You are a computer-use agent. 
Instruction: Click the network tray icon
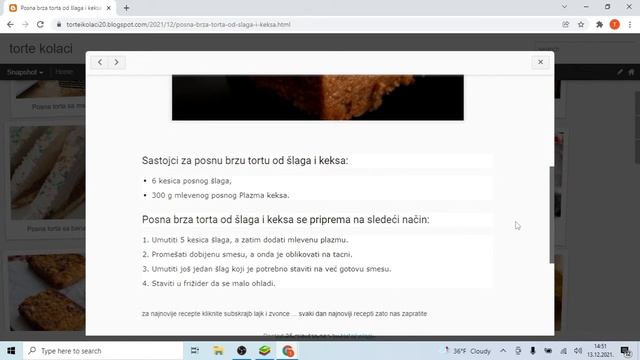coord(563,351)
